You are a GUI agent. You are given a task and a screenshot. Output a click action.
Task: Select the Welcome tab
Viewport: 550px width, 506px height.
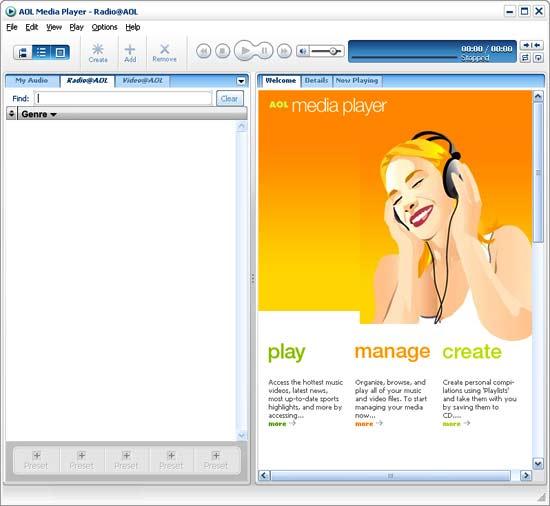click(x=281, y=81)
